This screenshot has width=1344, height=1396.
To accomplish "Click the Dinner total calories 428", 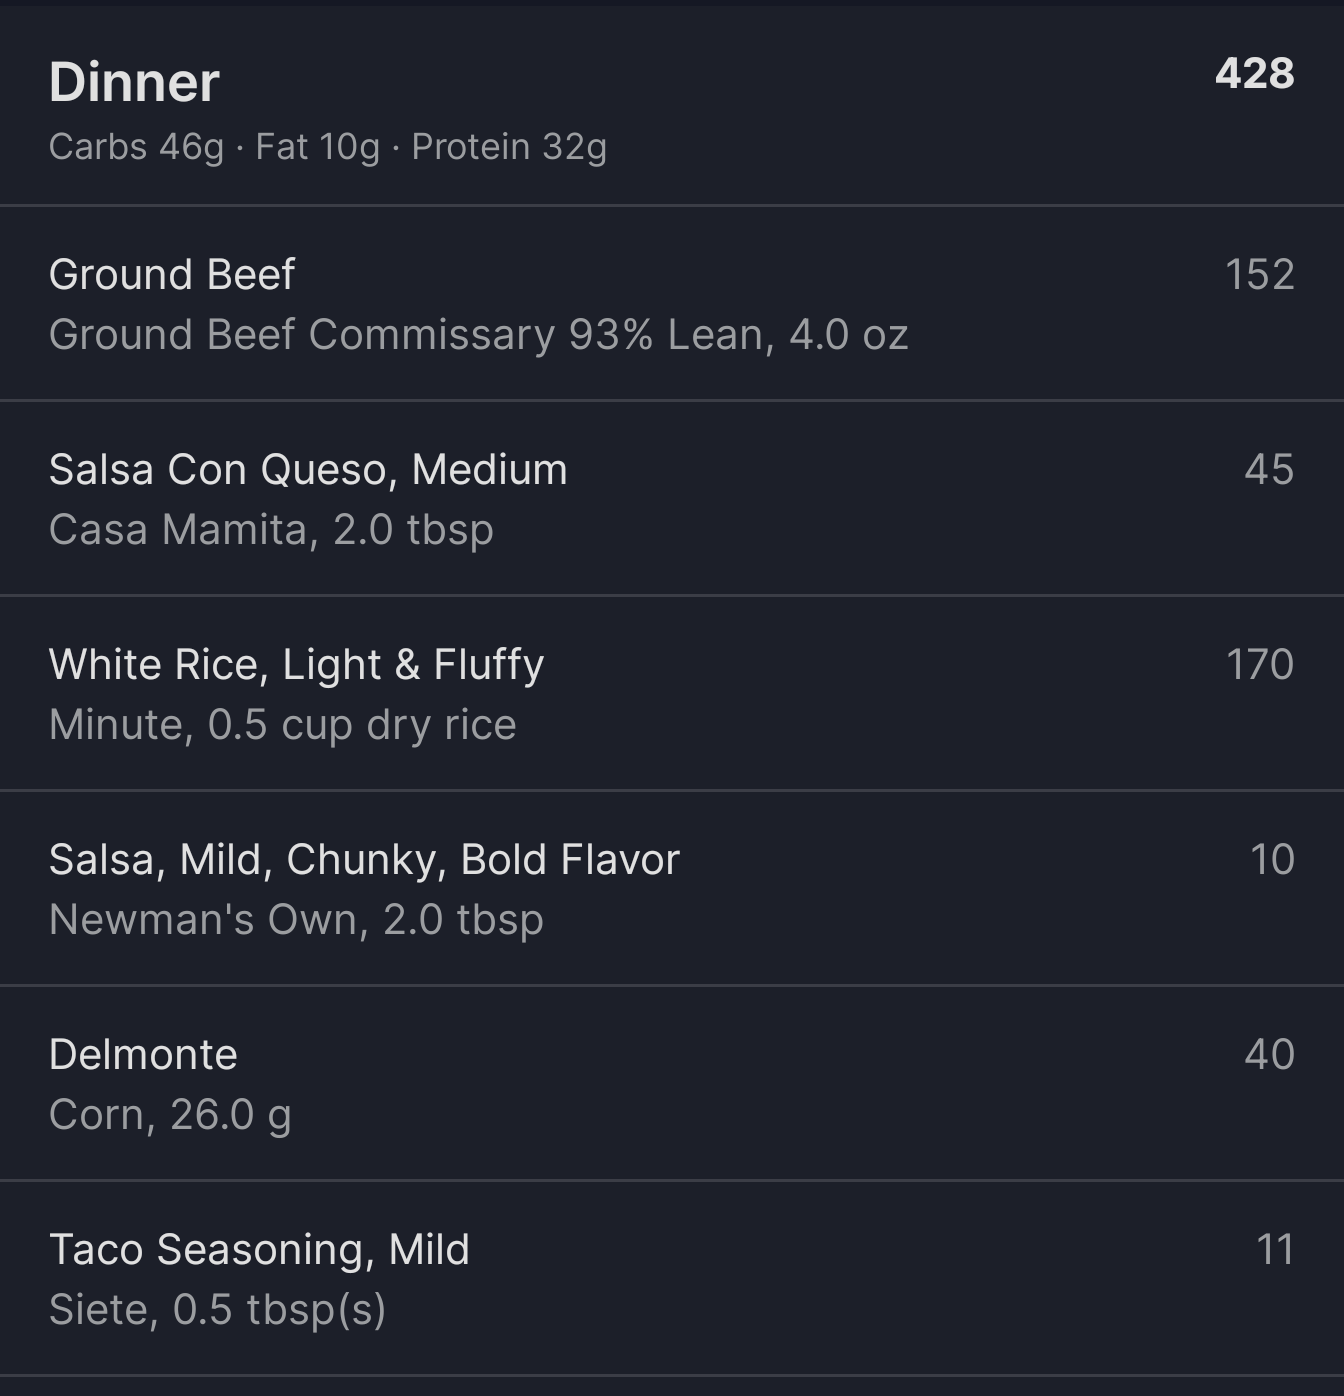I will 1254,74.
